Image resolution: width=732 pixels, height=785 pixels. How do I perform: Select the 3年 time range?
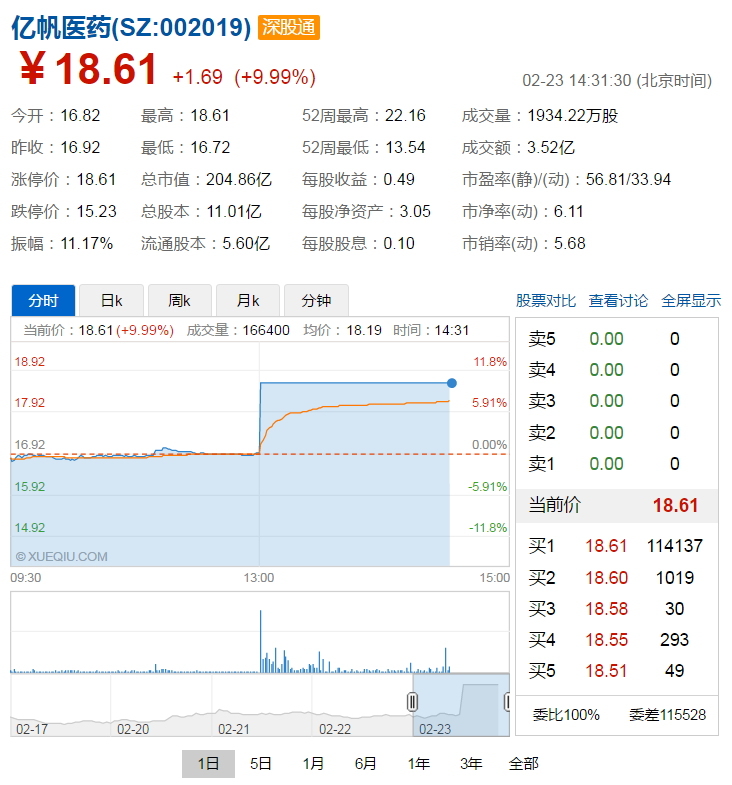(471, 763)
